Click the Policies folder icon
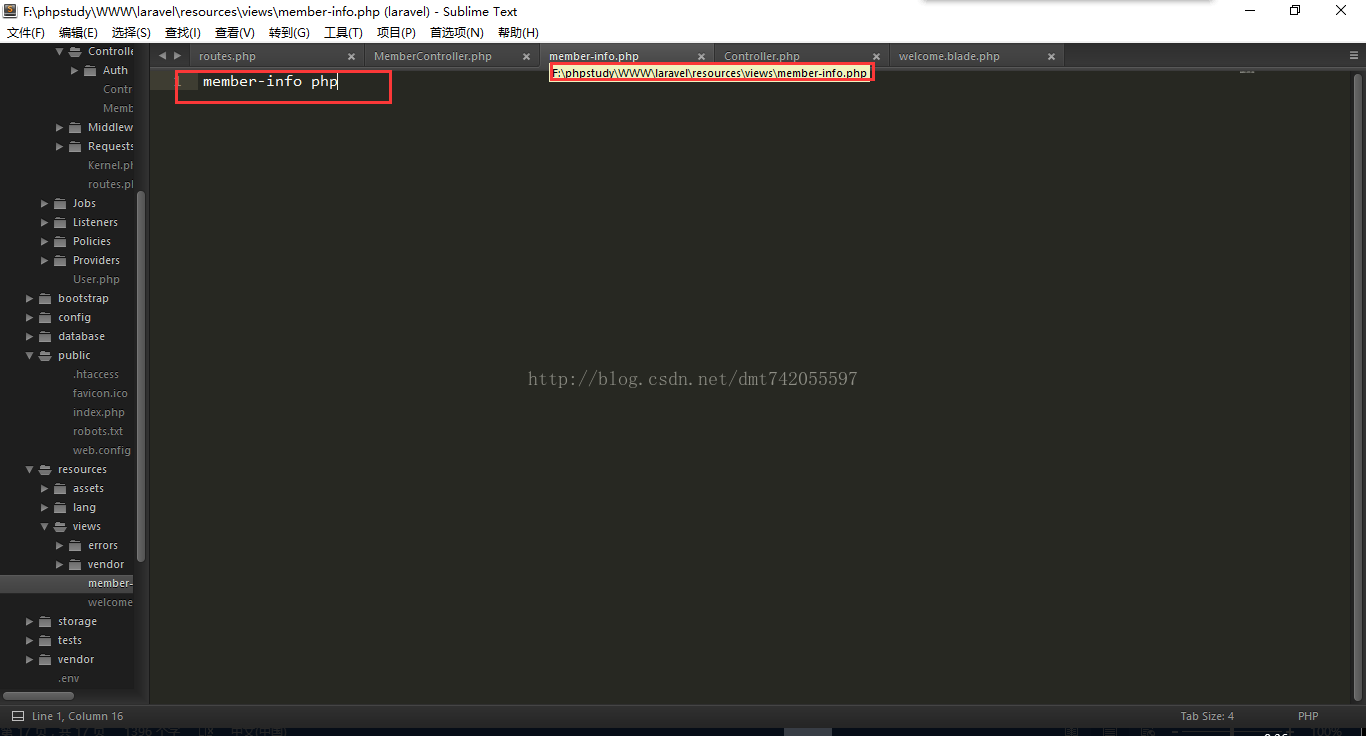This screenshot has height=736, width=1366. 60,241
